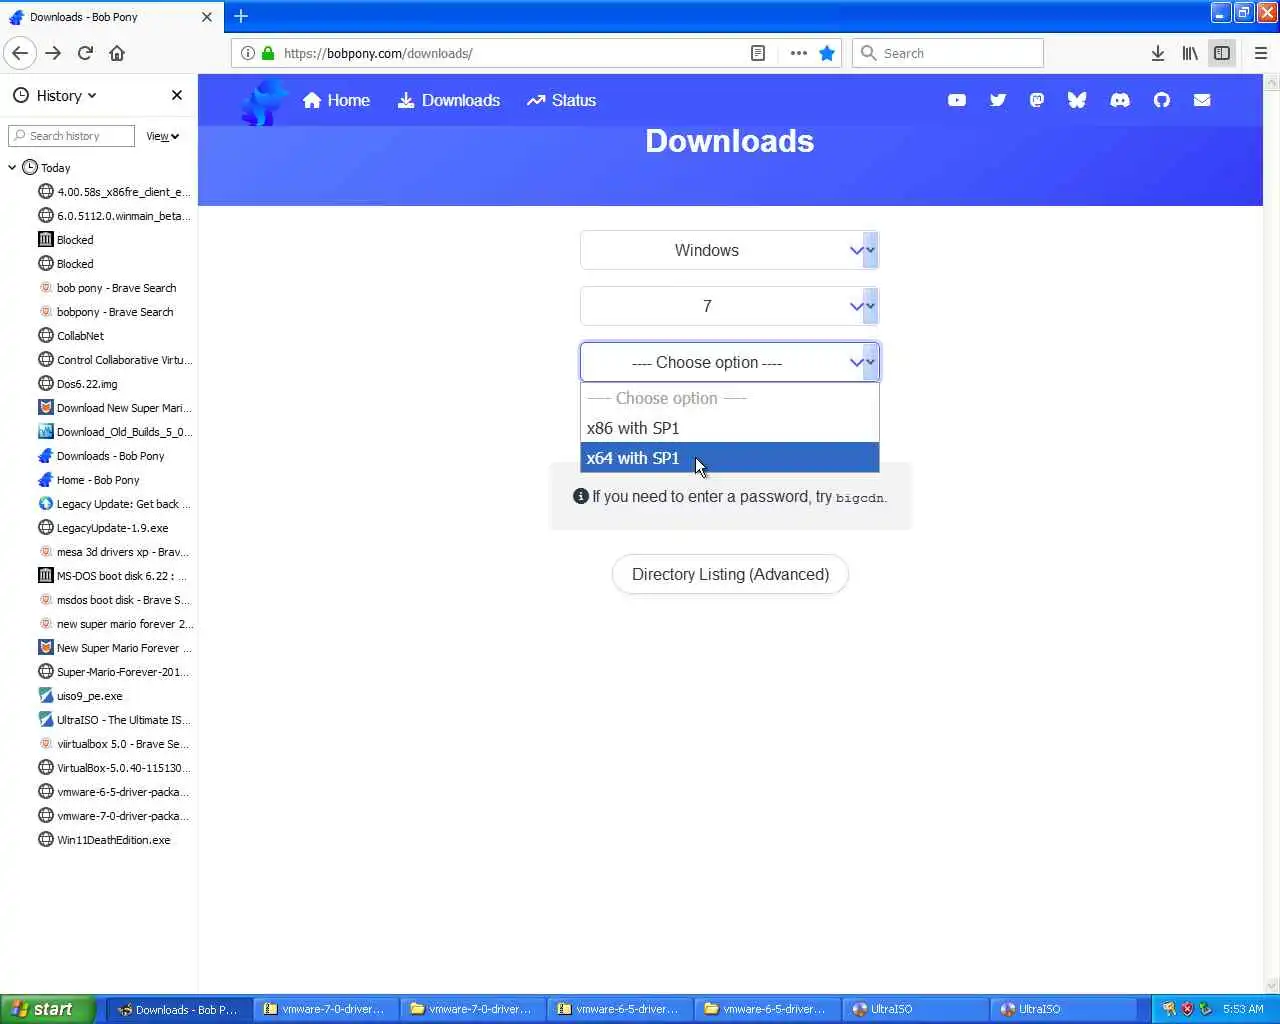Open Bob Pony GitHub icon

click(1161, 100)
